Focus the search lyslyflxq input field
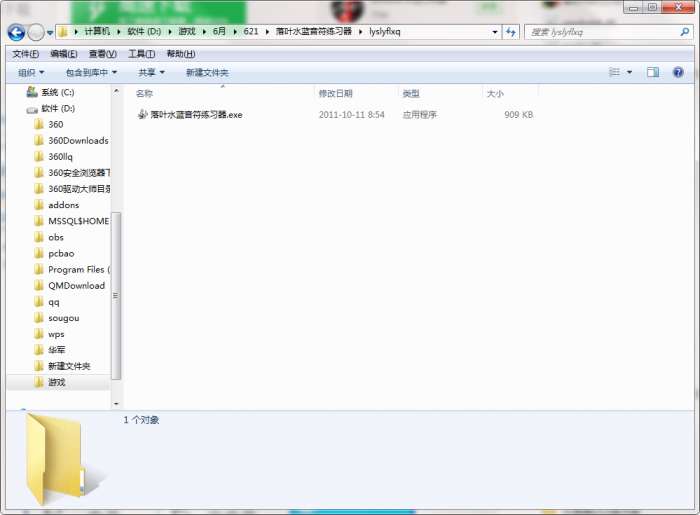 [x=603, y=32]
